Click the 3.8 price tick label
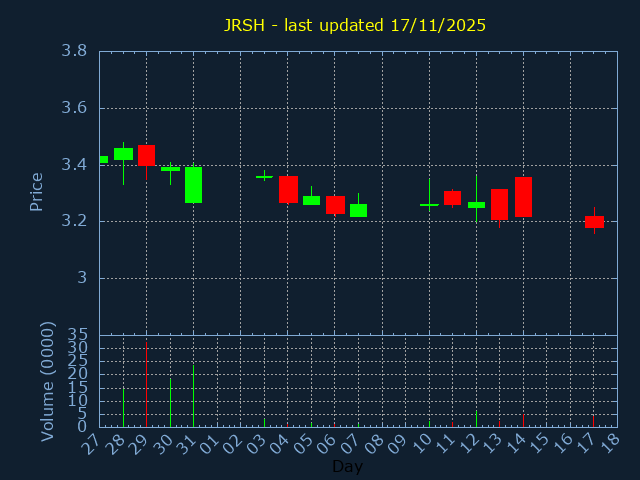Screen dimensions: 640x480 (73, 51)
